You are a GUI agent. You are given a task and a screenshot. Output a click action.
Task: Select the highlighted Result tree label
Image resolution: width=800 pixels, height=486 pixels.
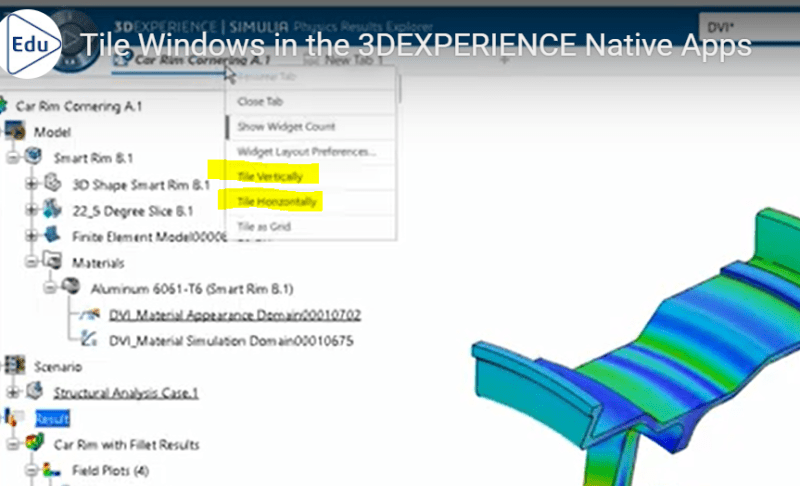(x=52, y=419)
